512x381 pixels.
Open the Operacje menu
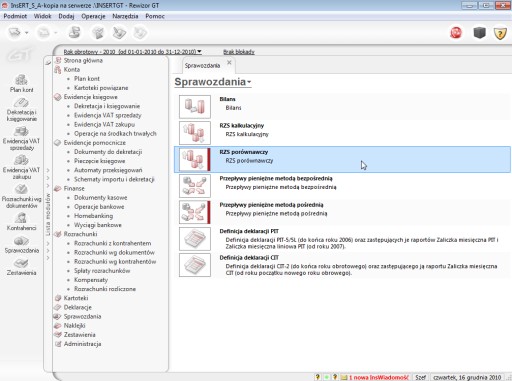point(93,16)
